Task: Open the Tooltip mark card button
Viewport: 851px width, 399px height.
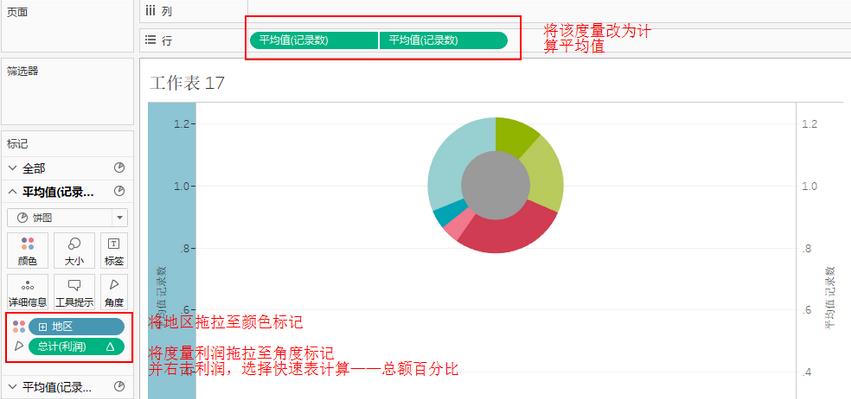Action: (74, 292)
